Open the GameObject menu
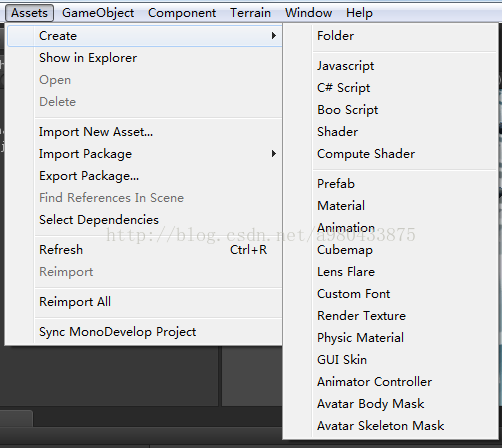 (x=98, y=13)
